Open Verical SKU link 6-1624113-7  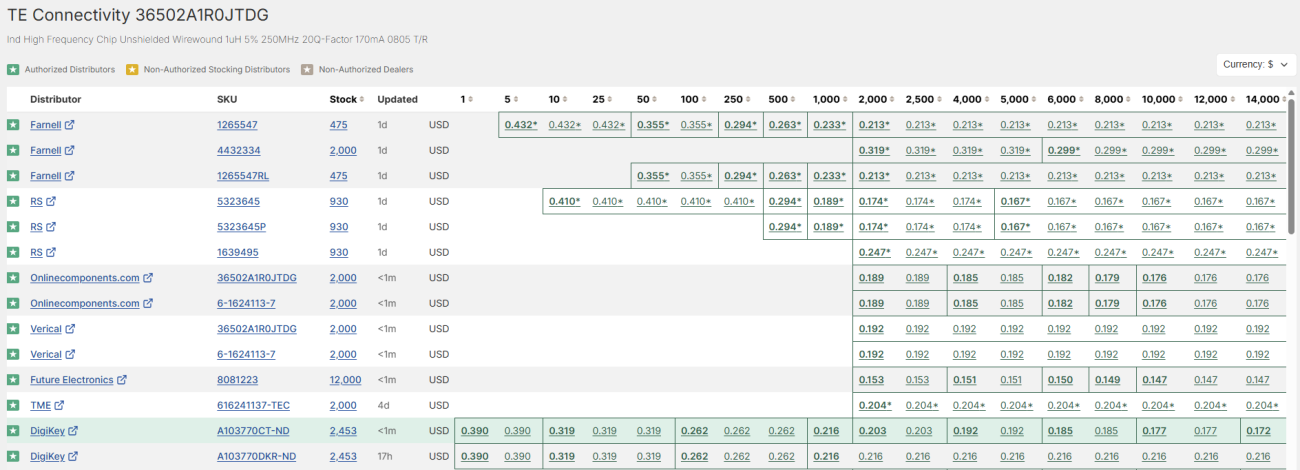246,354
